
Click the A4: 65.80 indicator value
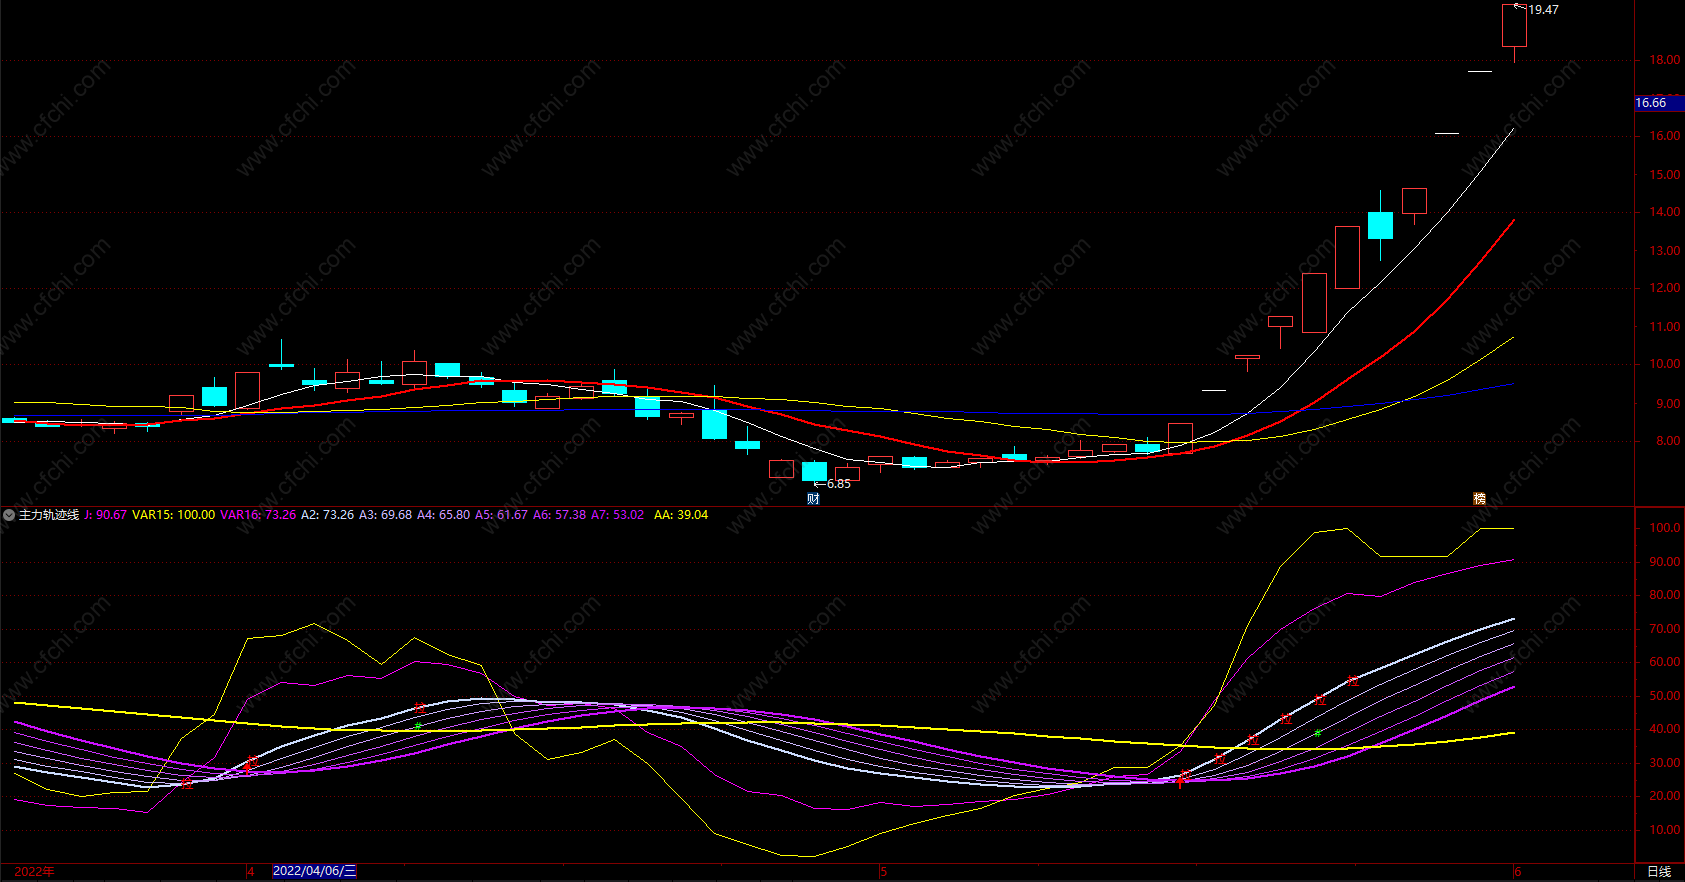coord(443,515)
